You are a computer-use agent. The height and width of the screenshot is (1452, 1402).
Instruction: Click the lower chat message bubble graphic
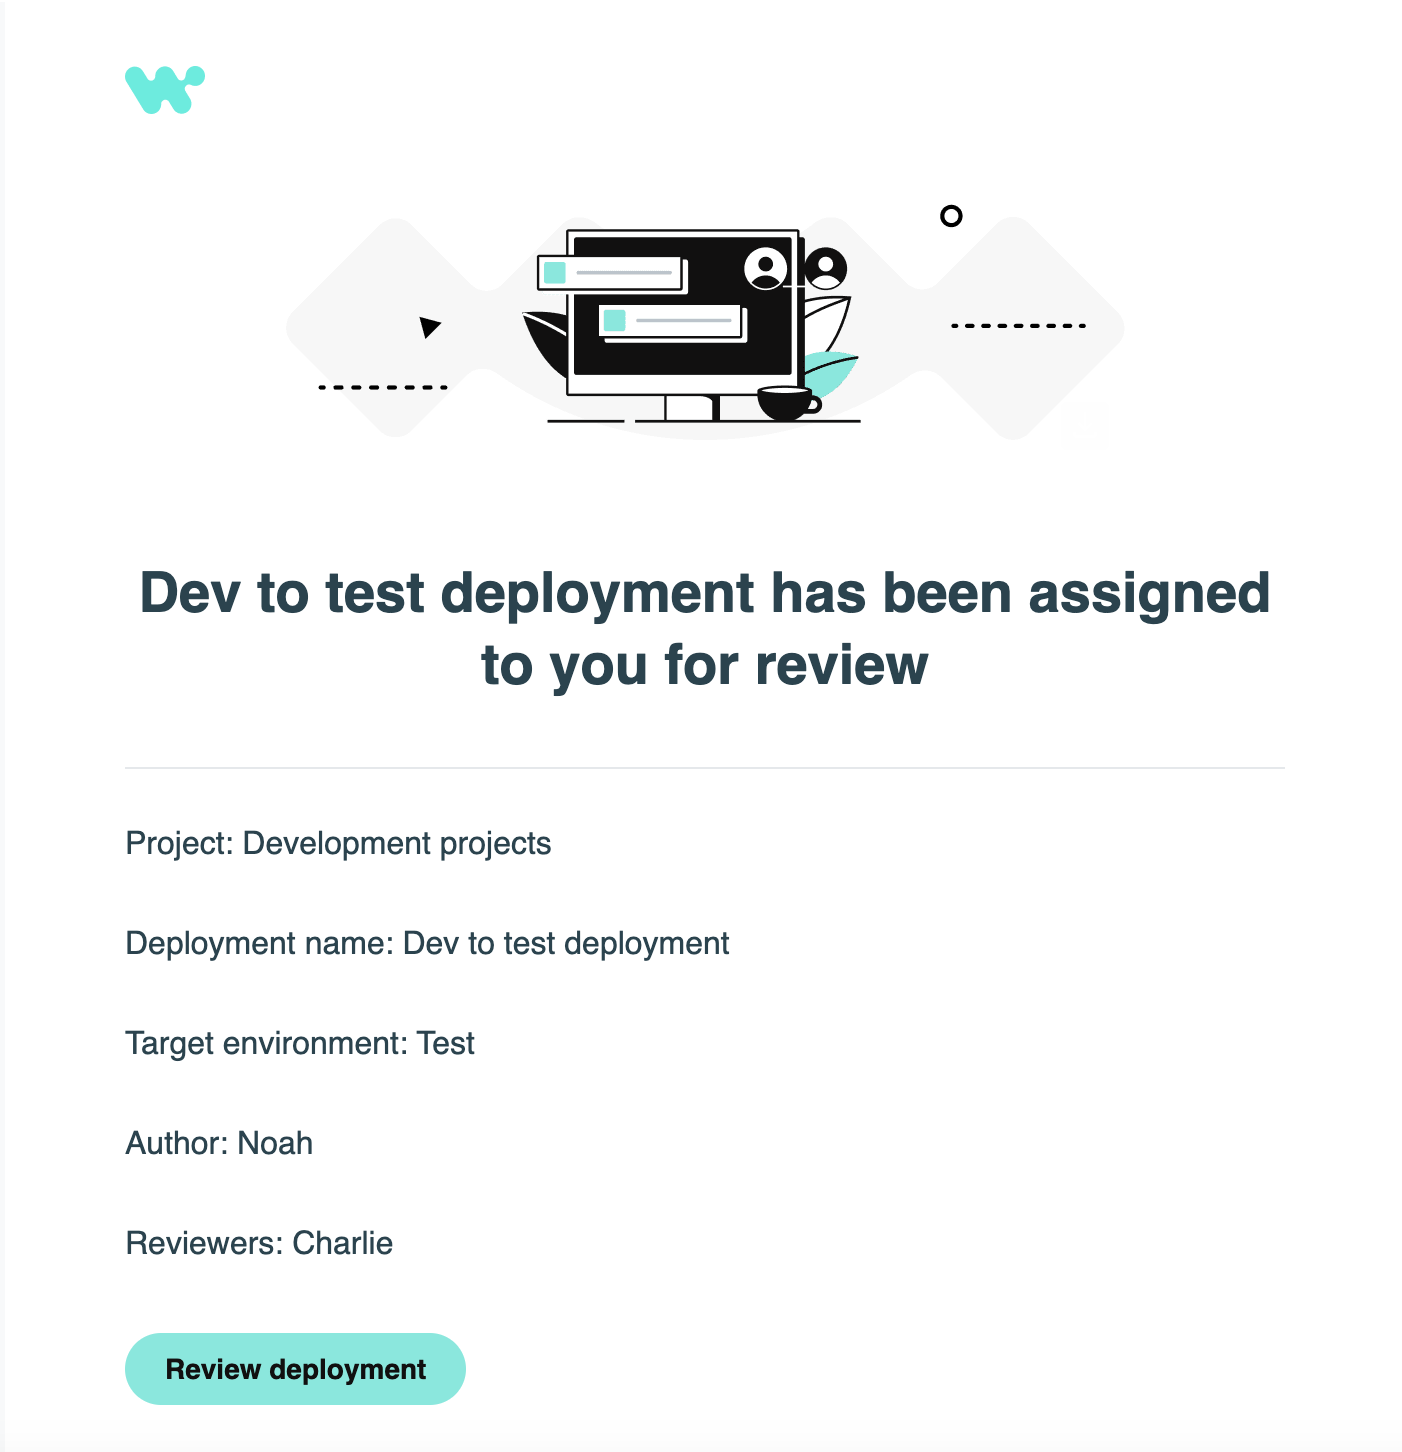pos(672,322)
